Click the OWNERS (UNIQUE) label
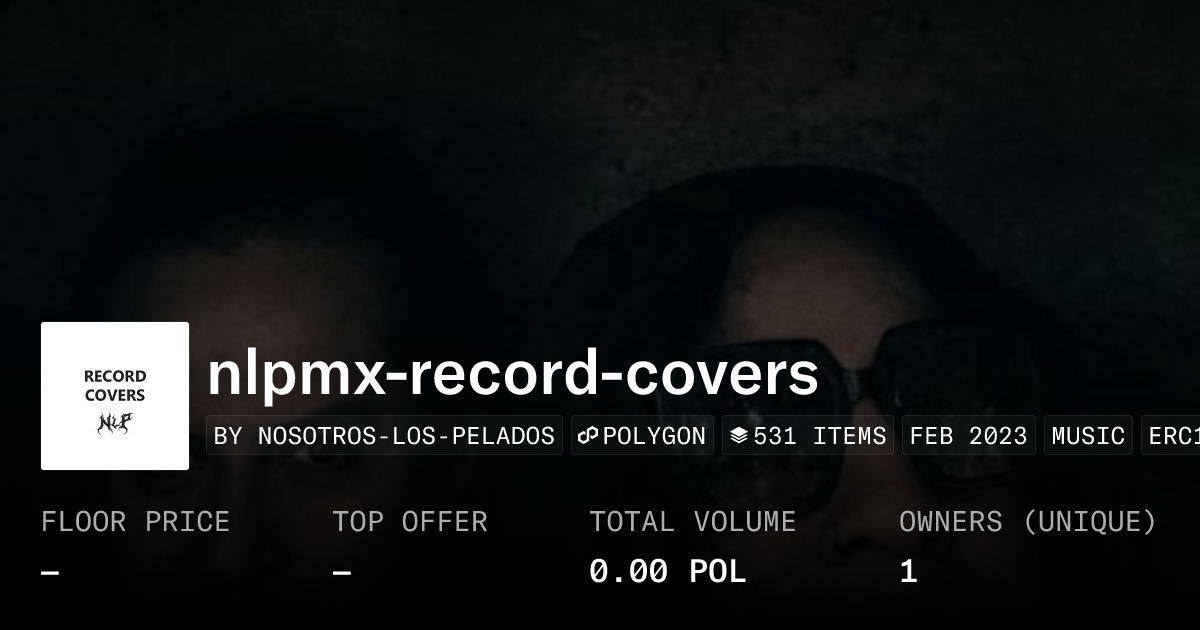 click(1028, 522)
